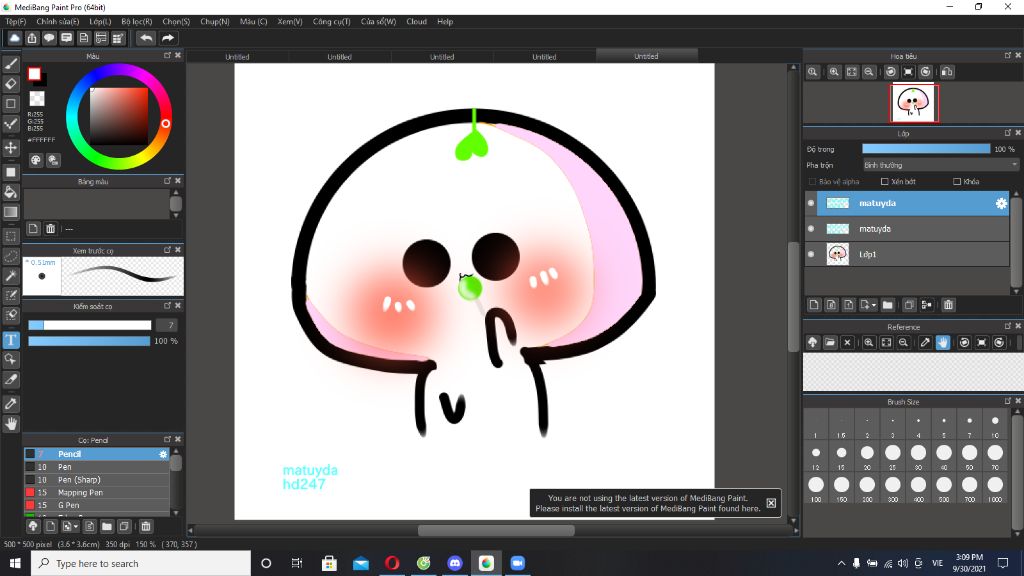This screenshot has height=576, width=1024.
Task: Choose the Hand pan tool in left toolbar
Action: [11, 424]
